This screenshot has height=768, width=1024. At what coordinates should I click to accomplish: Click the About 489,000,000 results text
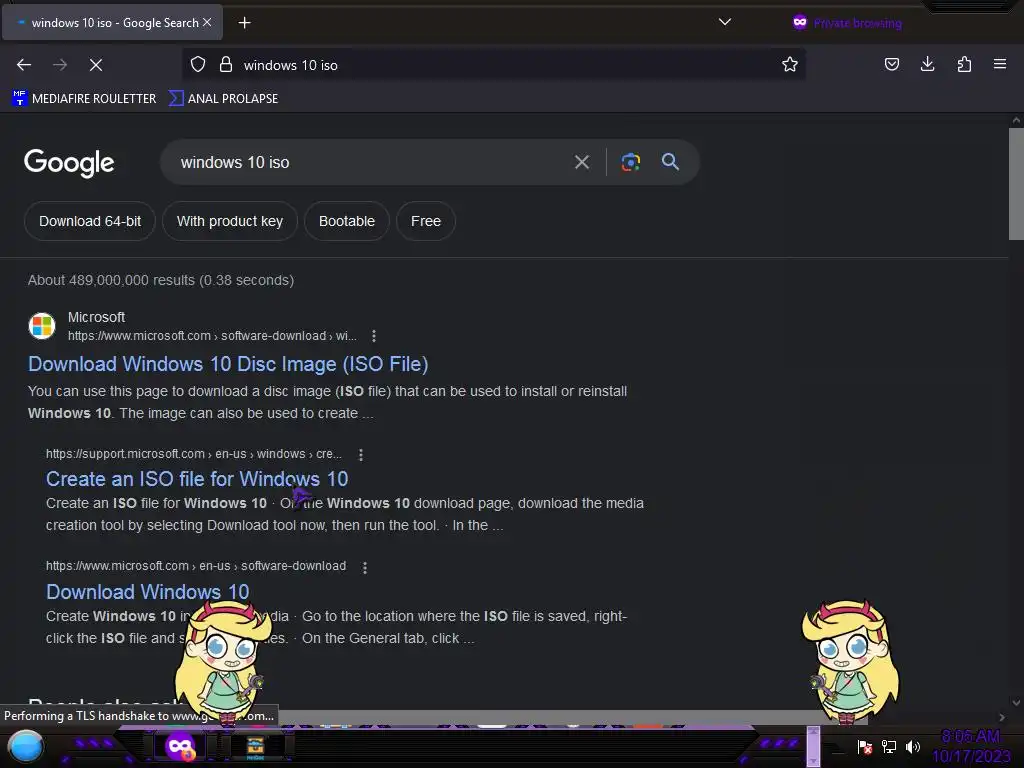click(x=161, y=280)
